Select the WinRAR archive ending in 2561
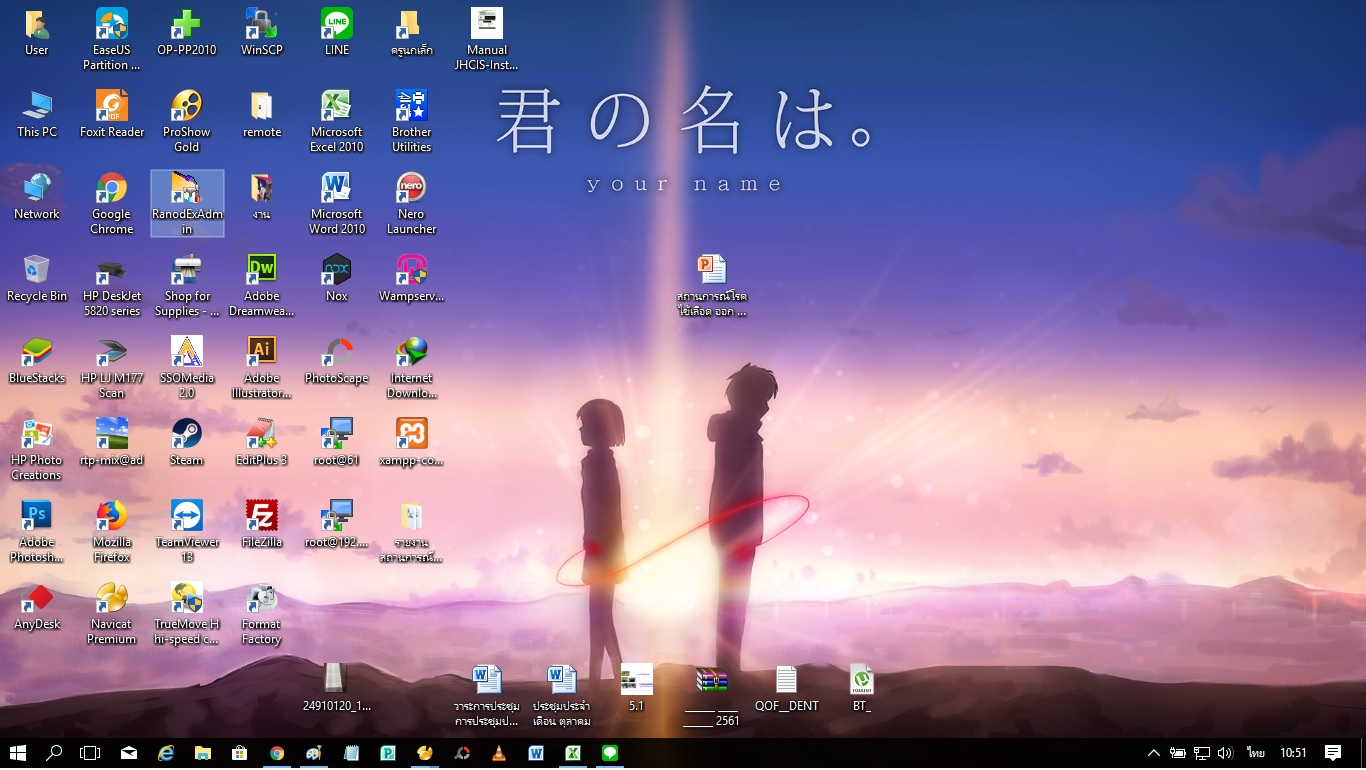1366x770 pixels. (x=711, y=695)
